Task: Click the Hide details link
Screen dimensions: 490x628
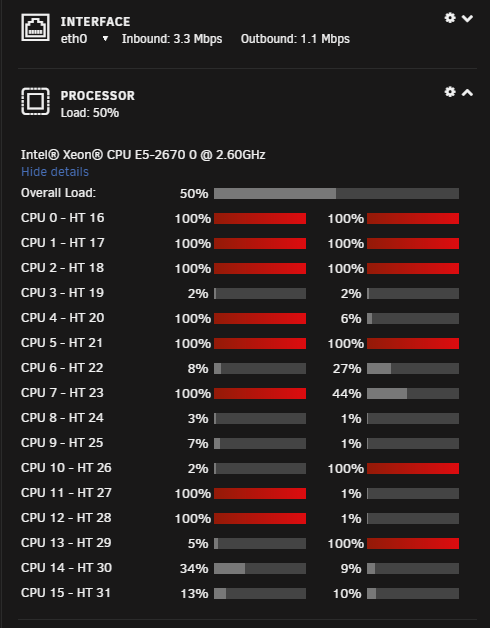Action: point(55,172)
